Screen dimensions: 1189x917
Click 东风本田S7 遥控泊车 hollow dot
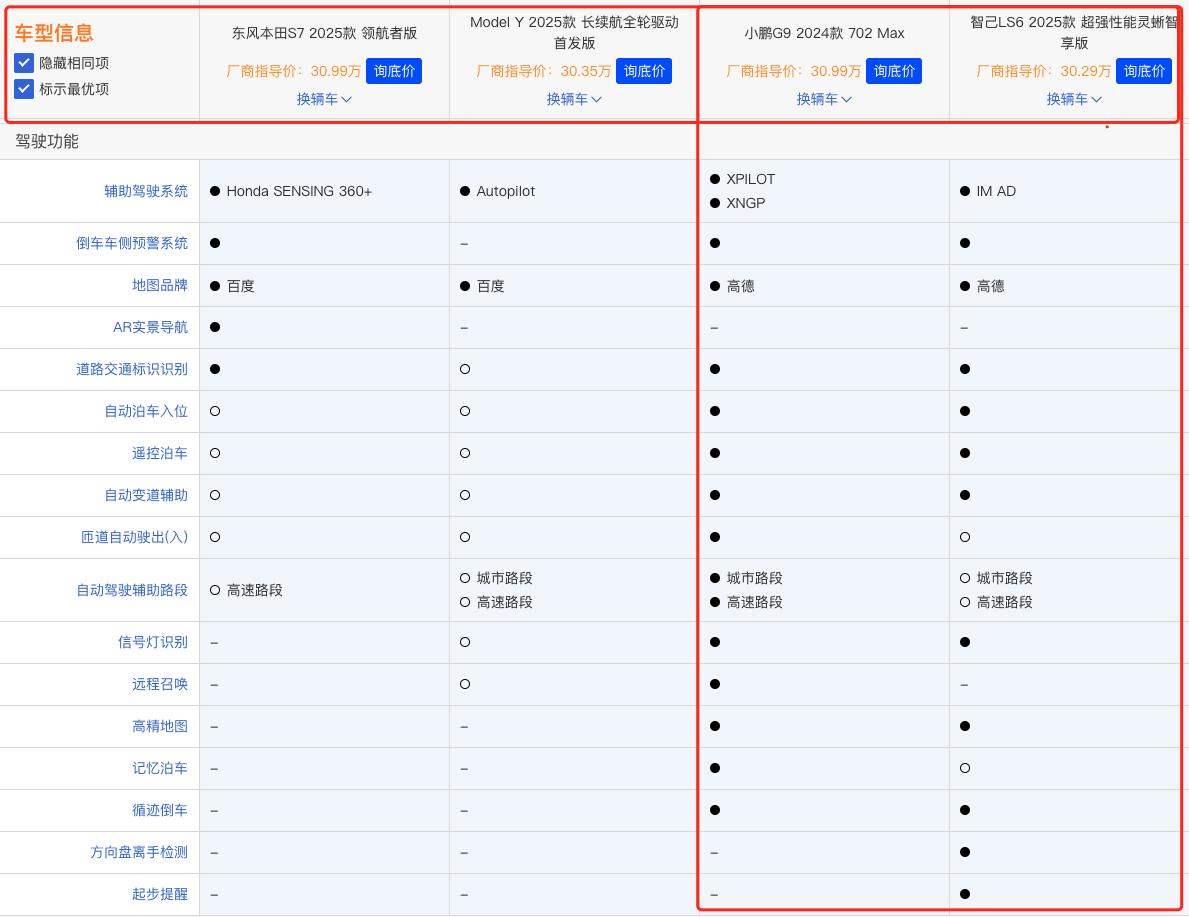pyautogui.click(x=215, y=454)
